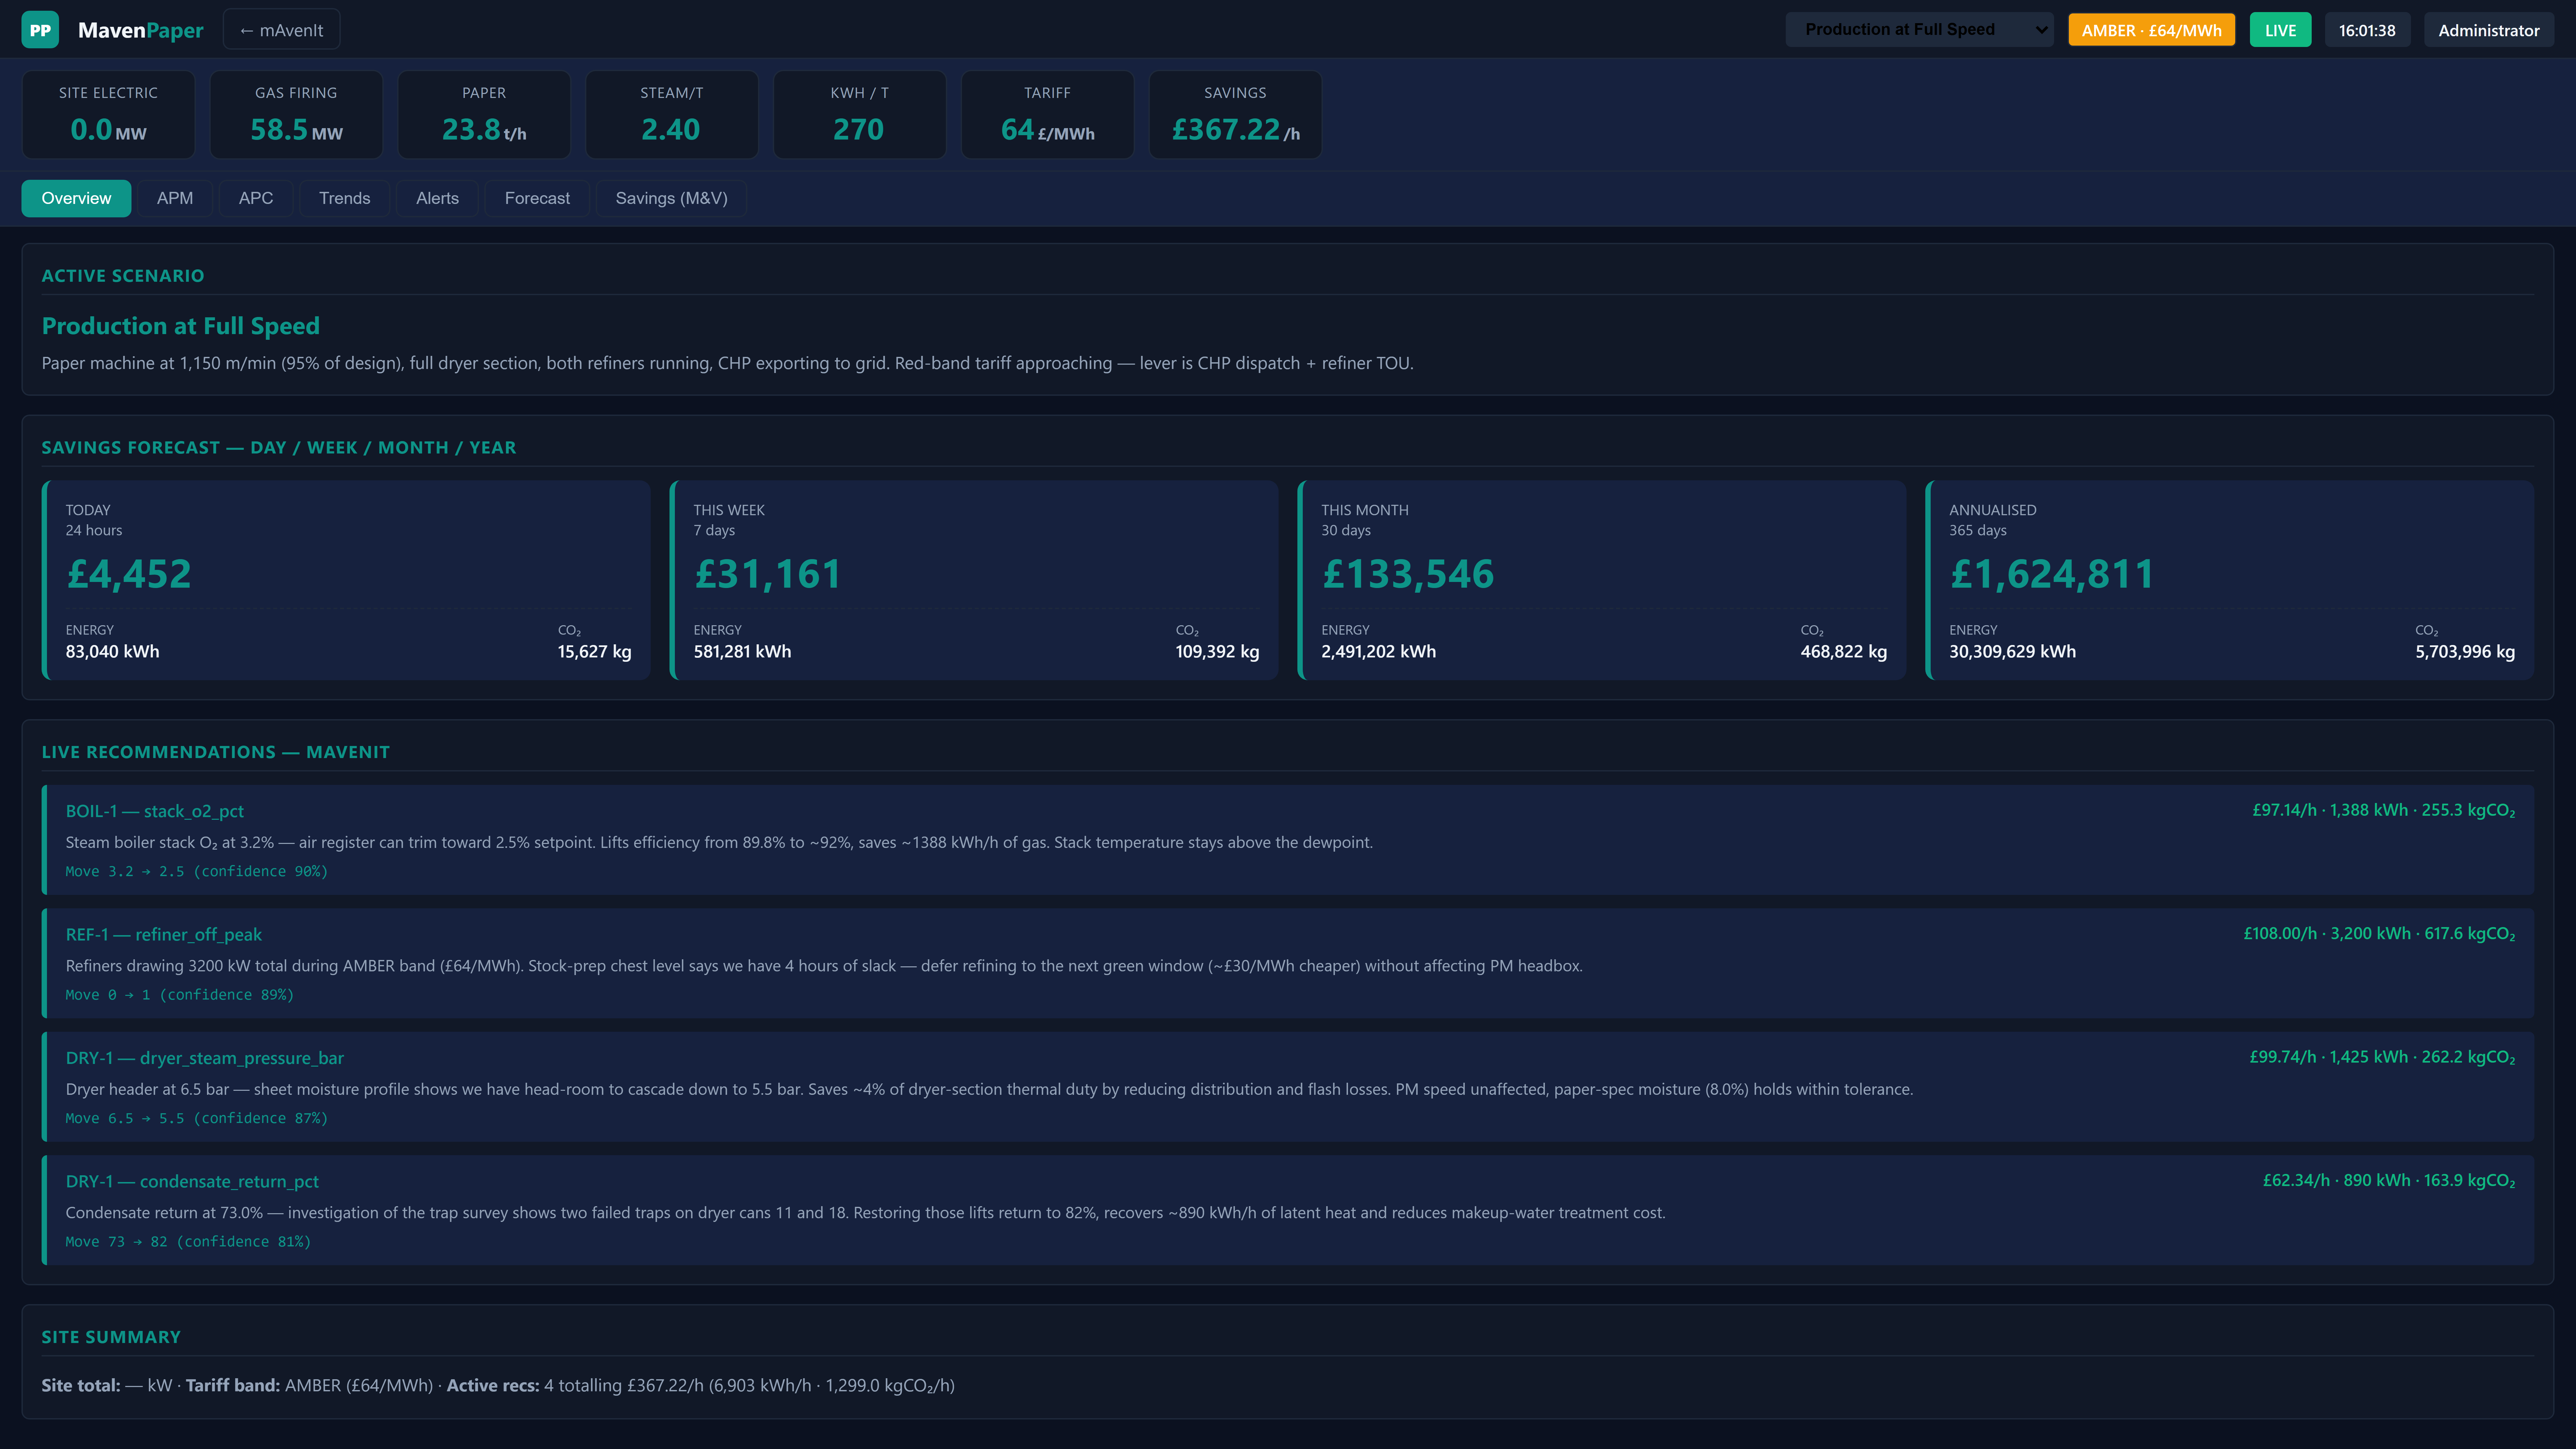Click the £62.34/h condensate return savings
Screen dimensions: 2576x1449
(x=2296, y=1180)
